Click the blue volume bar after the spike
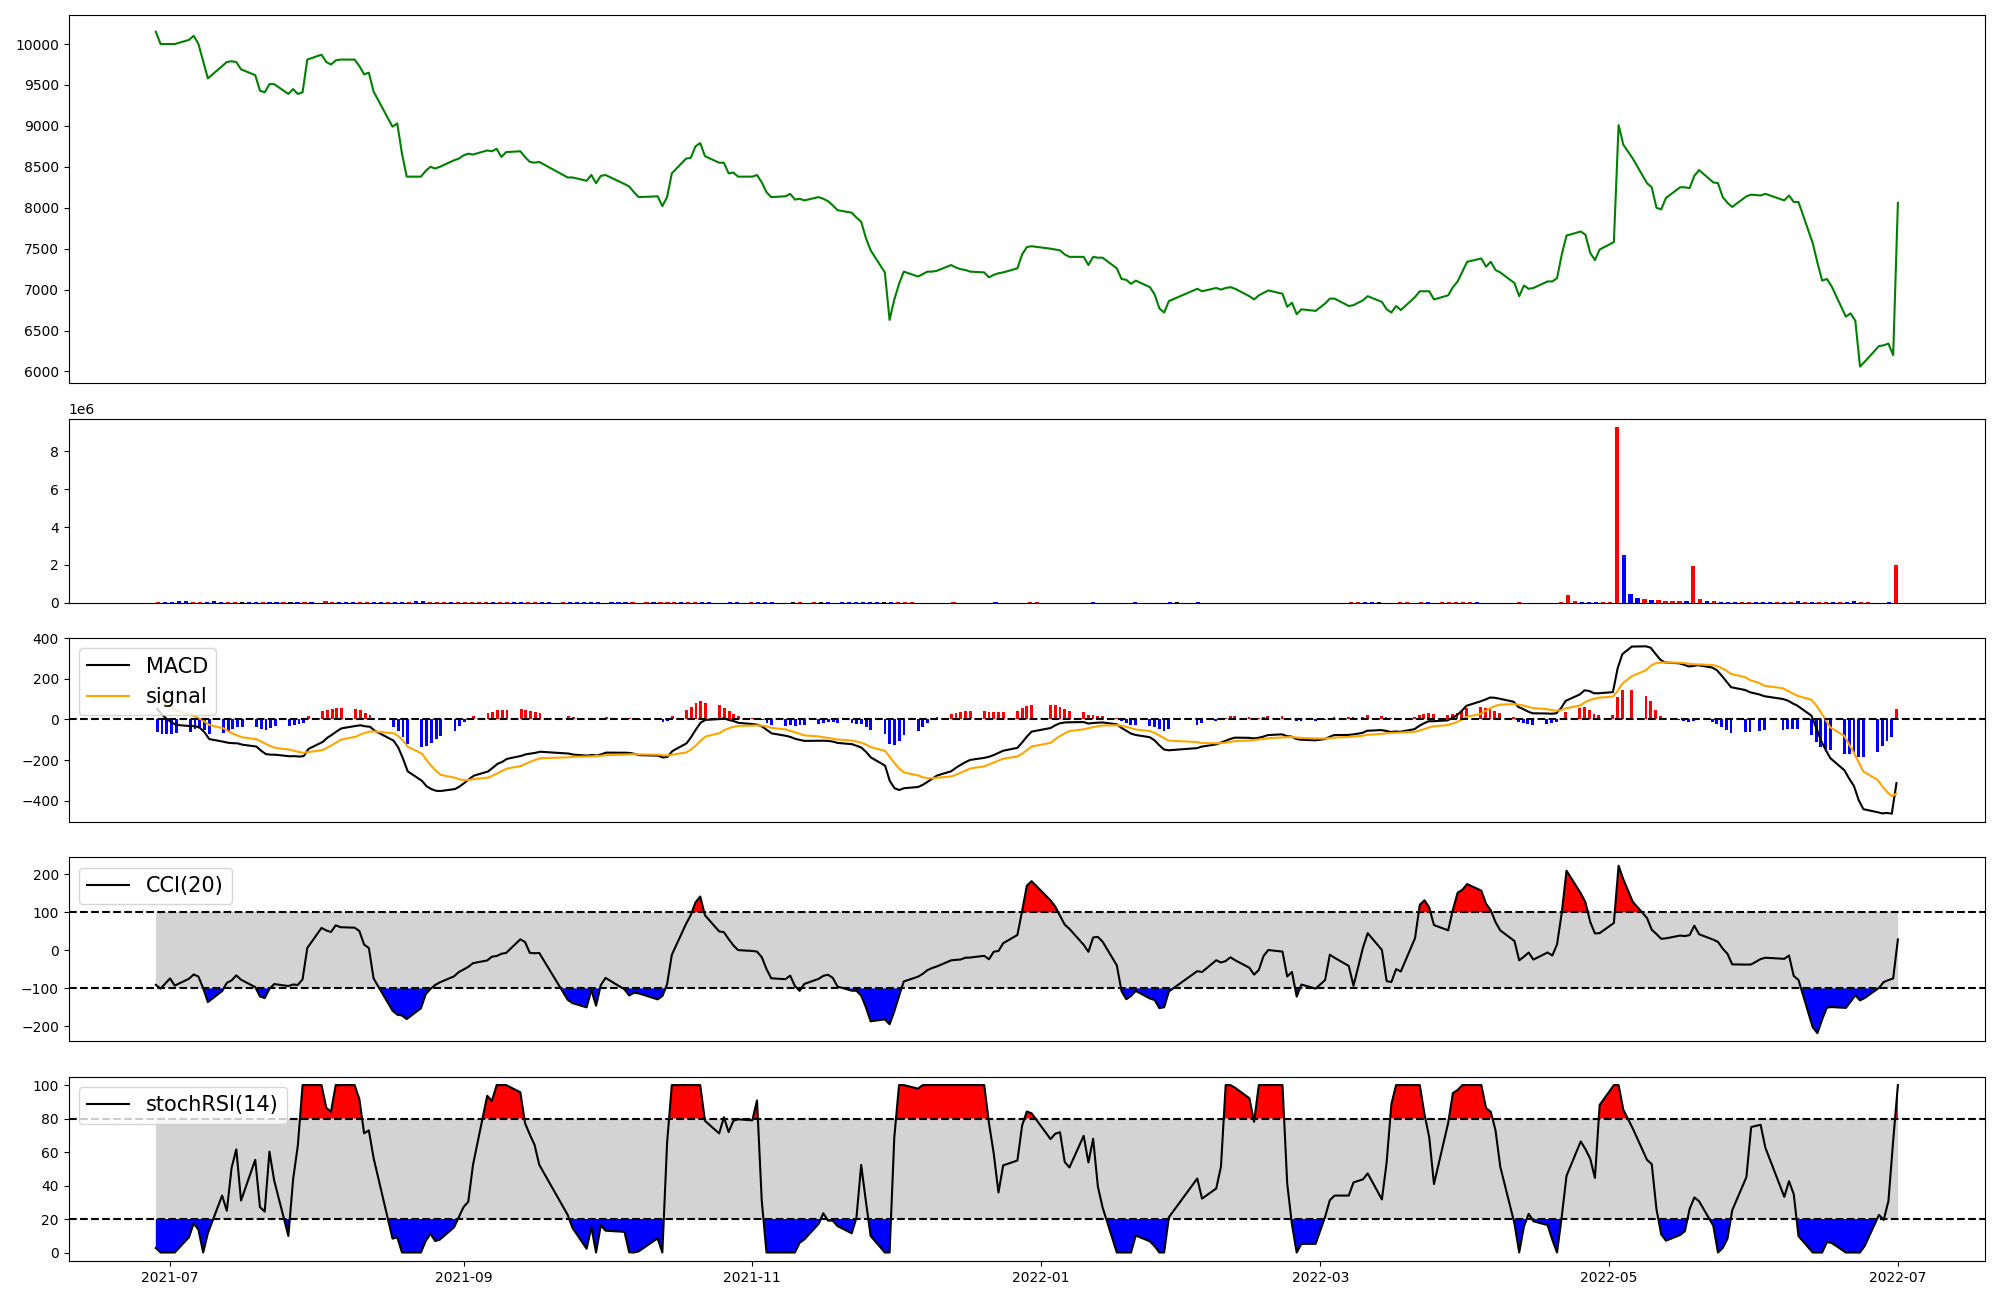 pyautogui.click(x=1624, y=579)
